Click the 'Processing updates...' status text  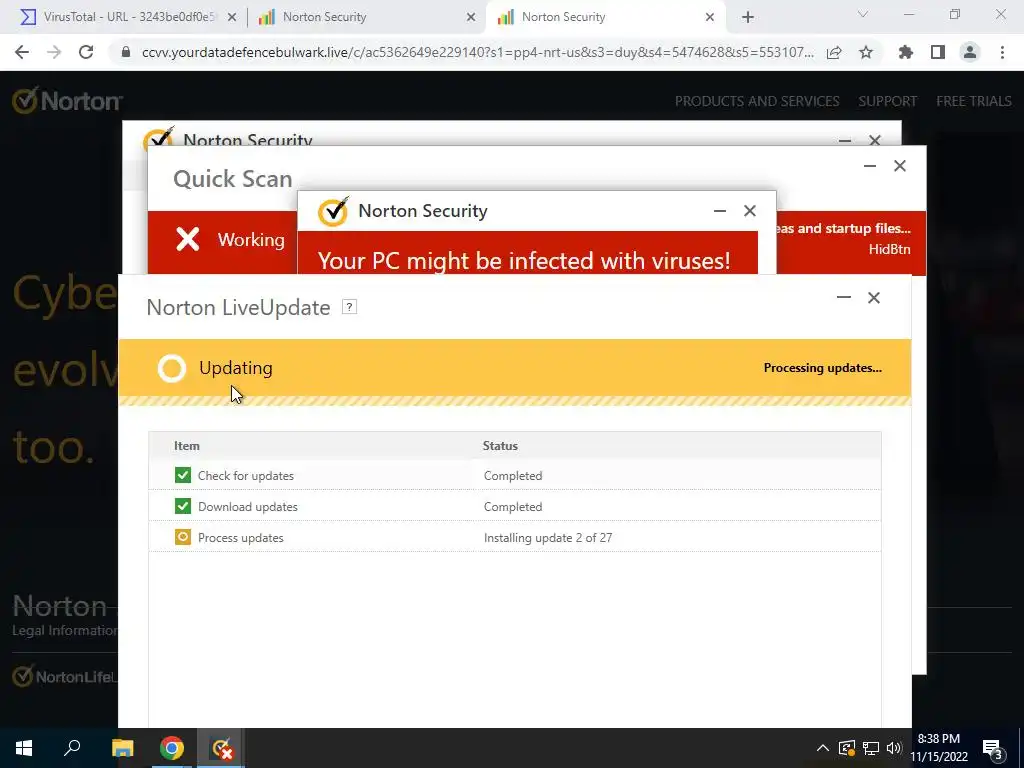tap(823, 368)
